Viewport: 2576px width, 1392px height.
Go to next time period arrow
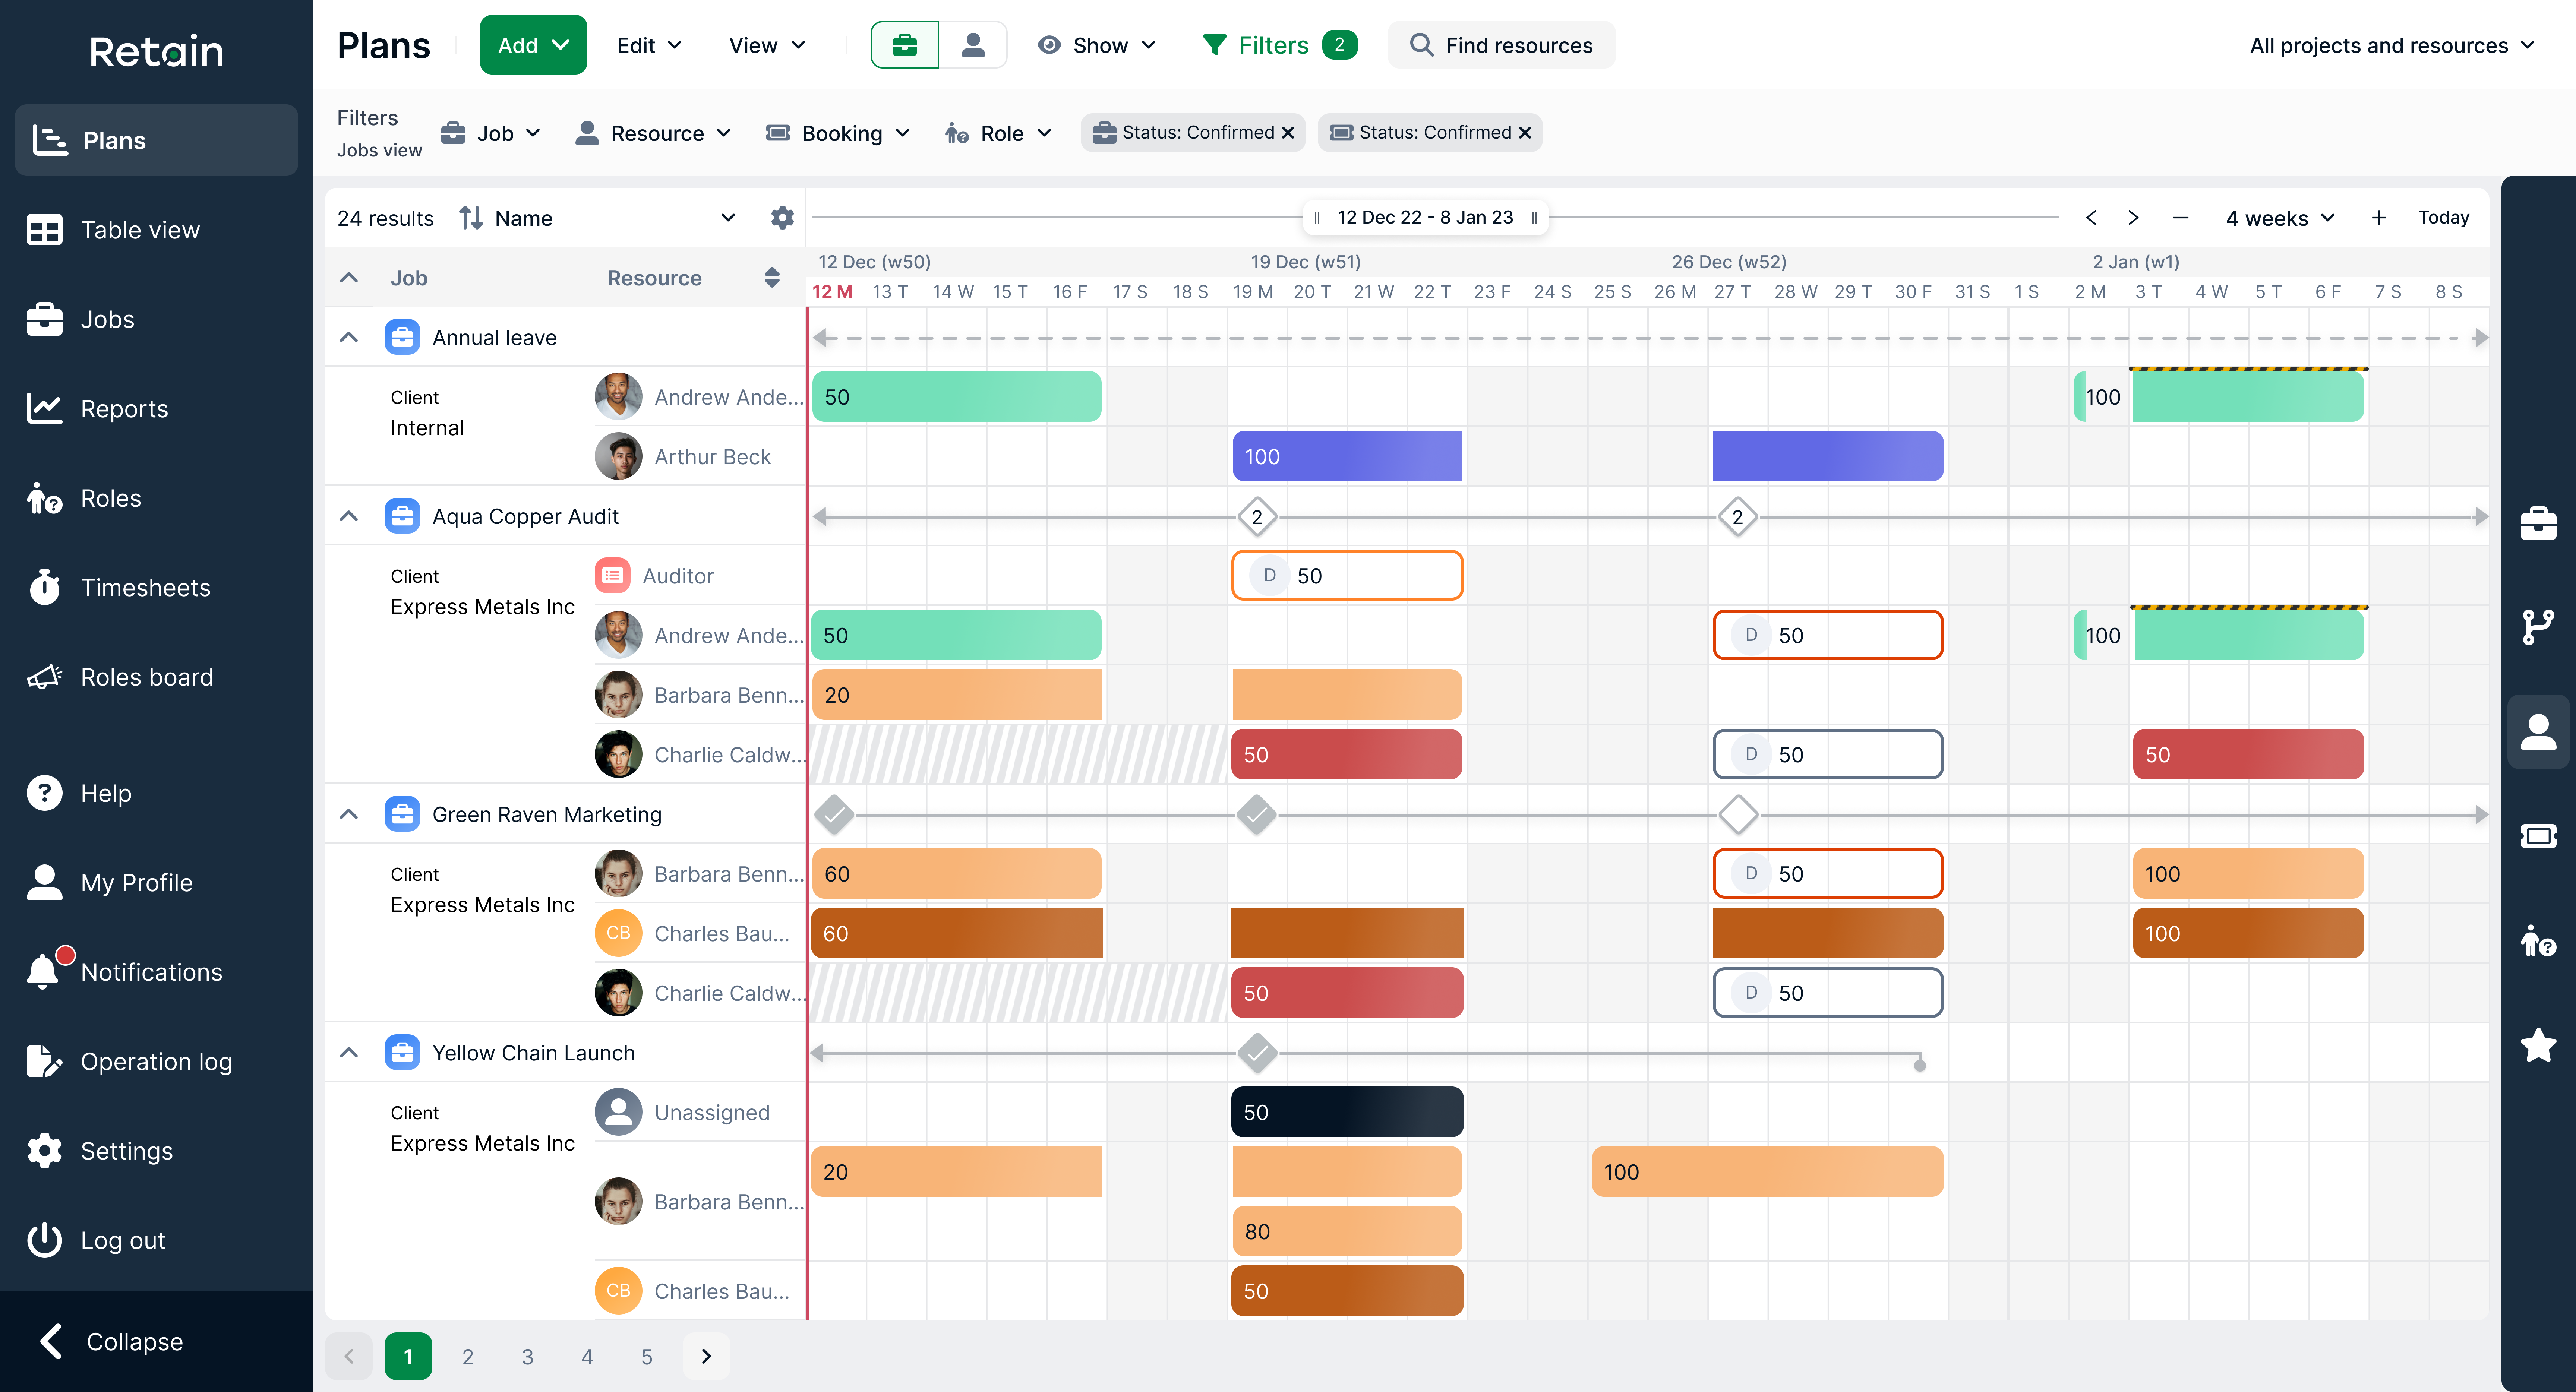[2132, 217]
